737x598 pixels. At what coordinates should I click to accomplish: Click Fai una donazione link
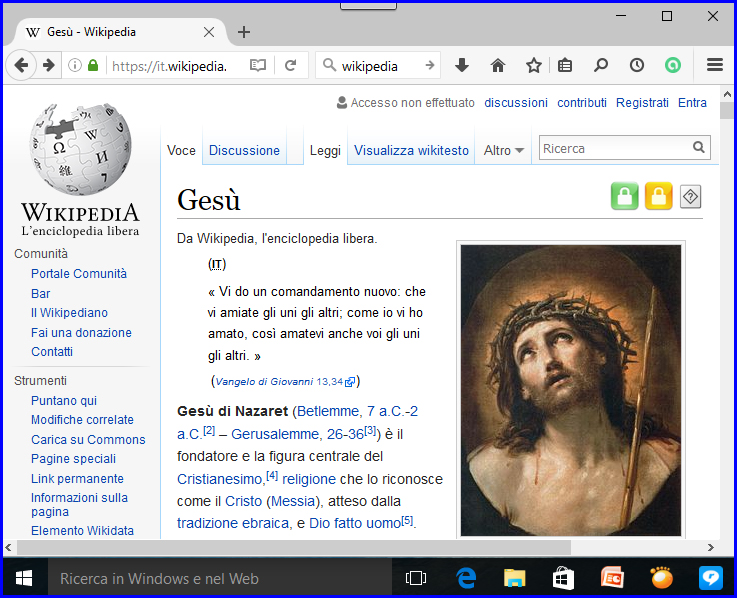coord(81,333)
